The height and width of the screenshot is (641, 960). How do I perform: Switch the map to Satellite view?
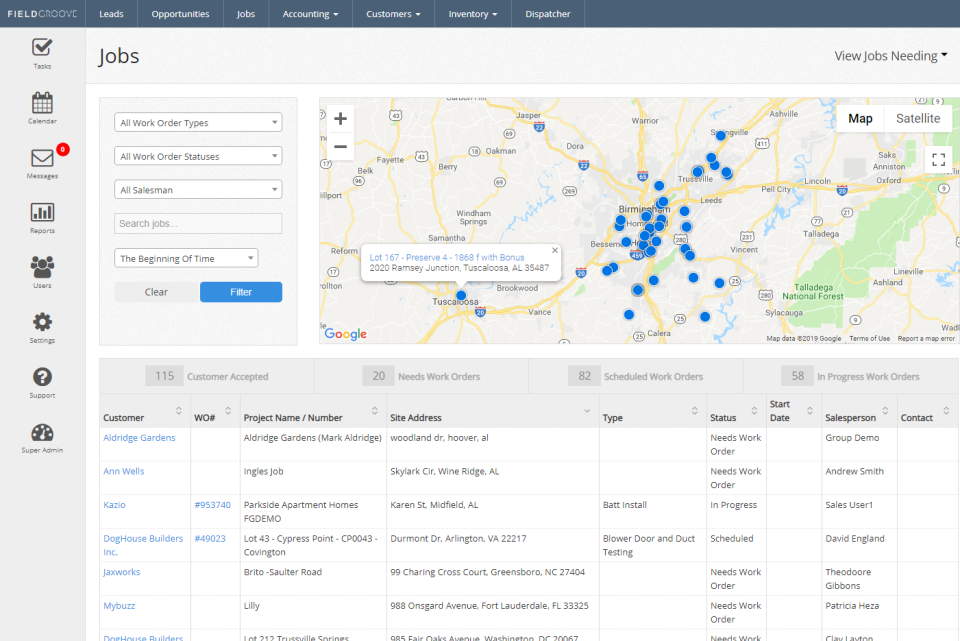click(x=917, y=118)
